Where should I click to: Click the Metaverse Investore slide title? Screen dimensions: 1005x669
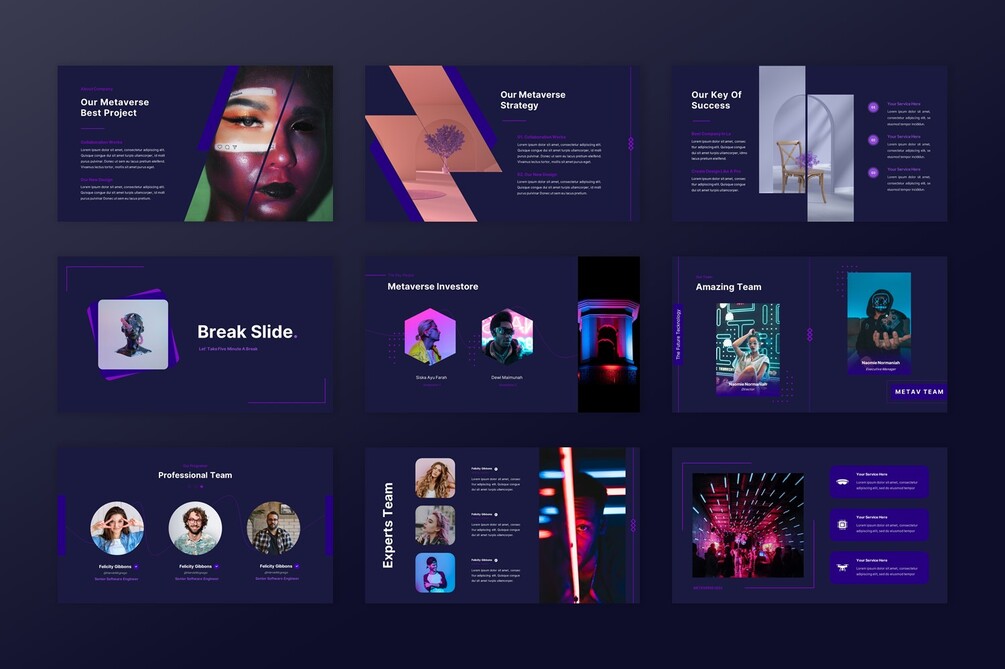pyautogui.click(x=433, y=286)
